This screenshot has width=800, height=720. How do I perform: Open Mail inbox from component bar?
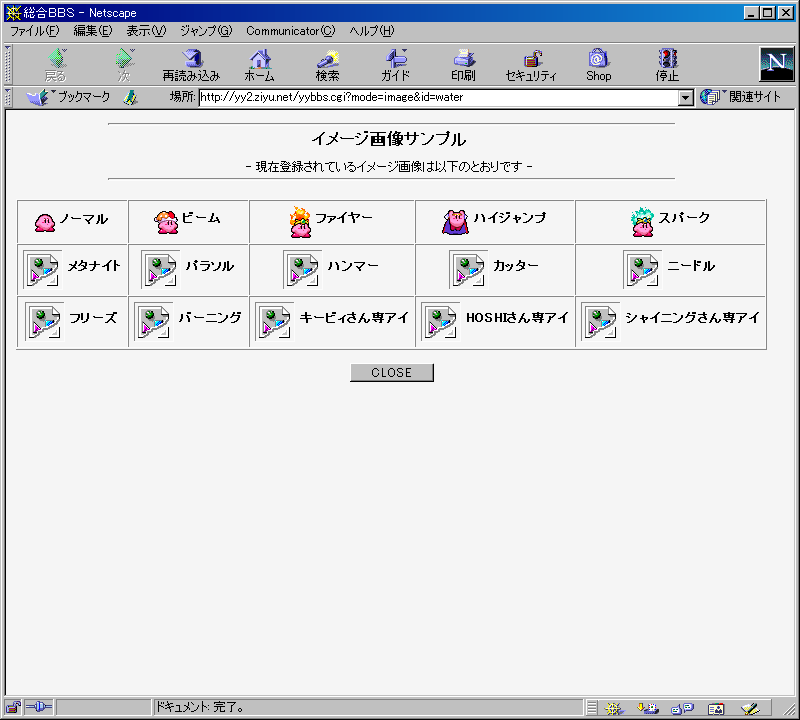(x=647, y=708)
